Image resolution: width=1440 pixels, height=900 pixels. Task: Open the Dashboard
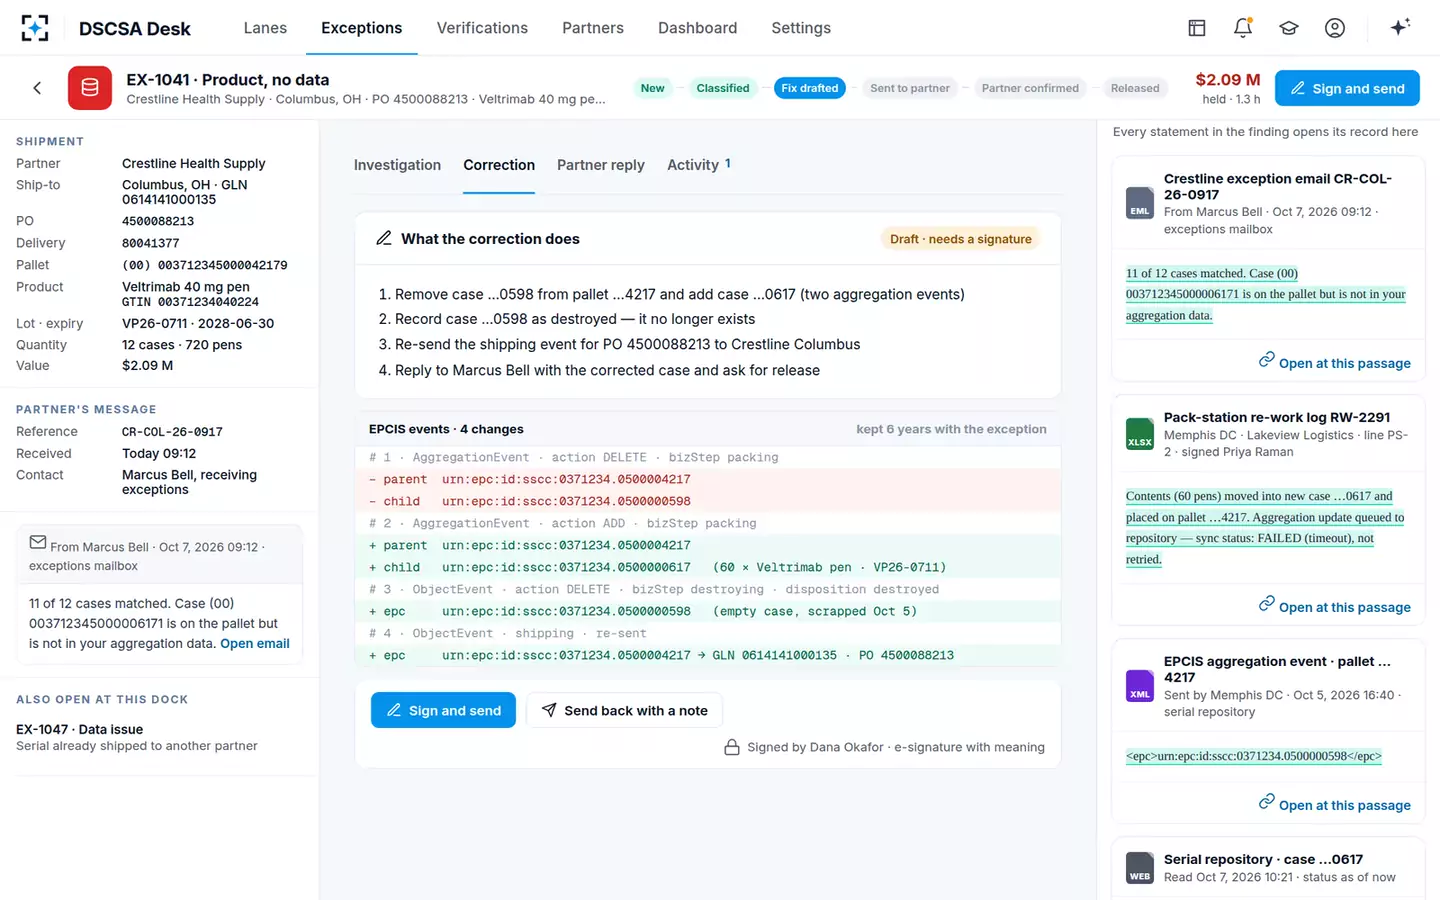click(x=697, y=28)
